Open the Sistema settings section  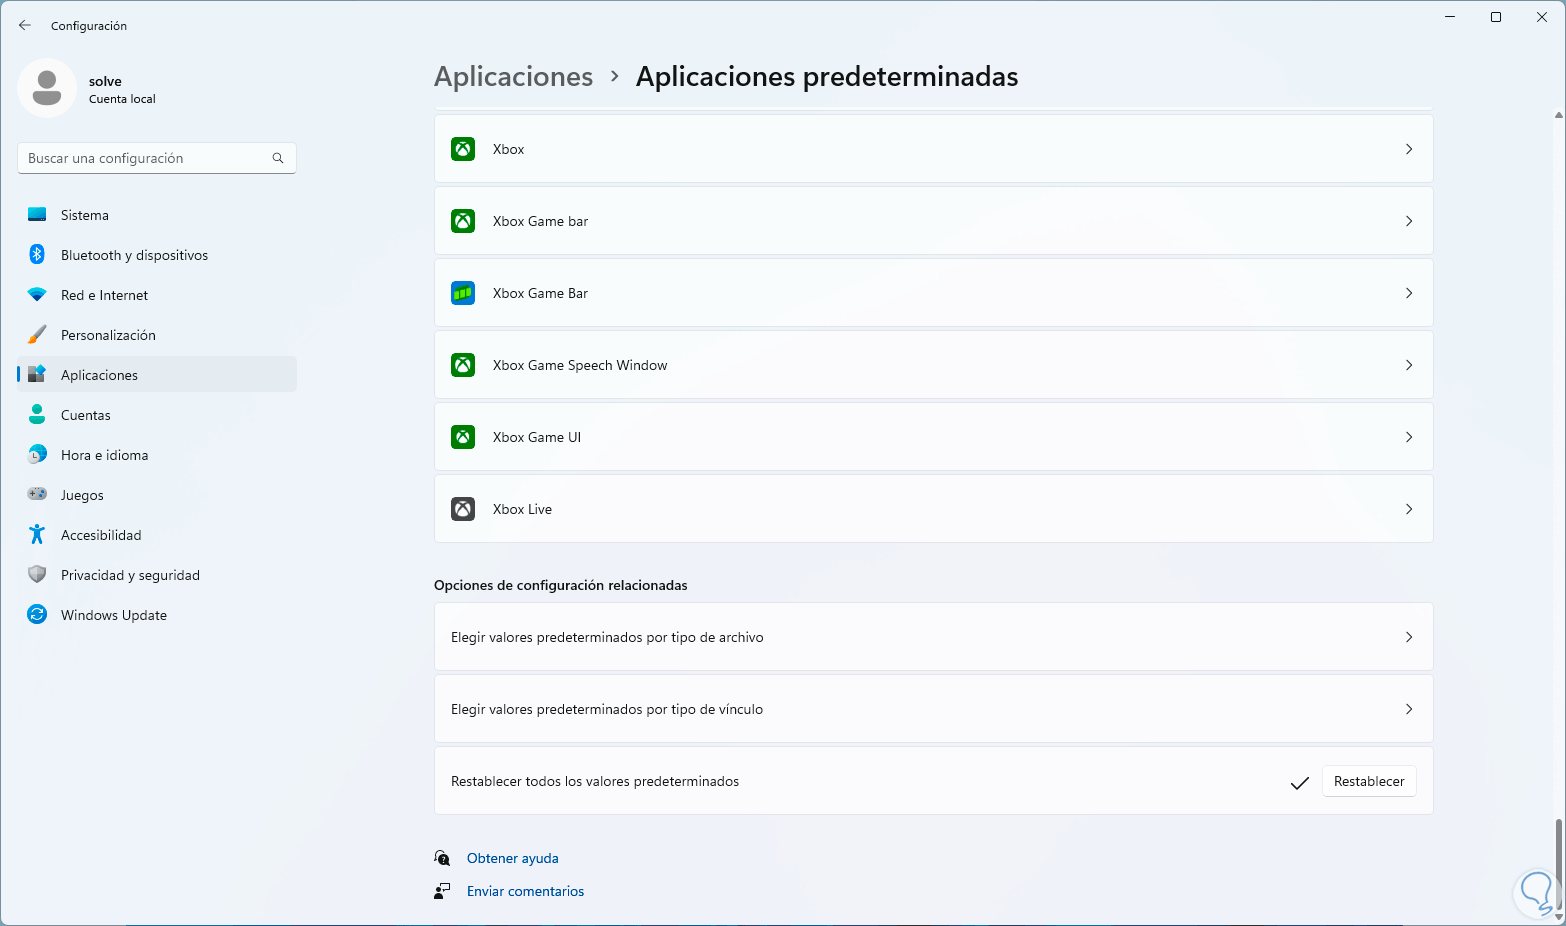pos(85,215)
